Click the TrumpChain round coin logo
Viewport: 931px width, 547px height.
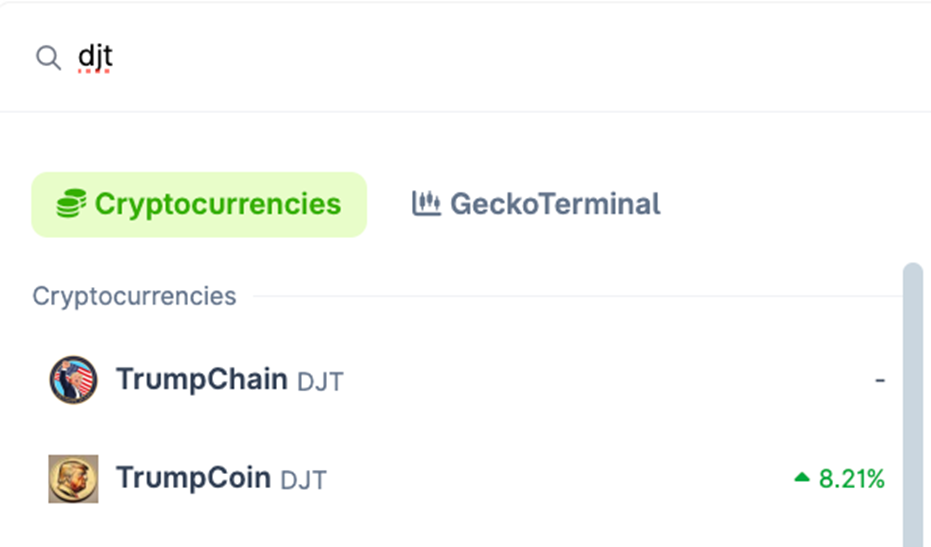(73, 380)
